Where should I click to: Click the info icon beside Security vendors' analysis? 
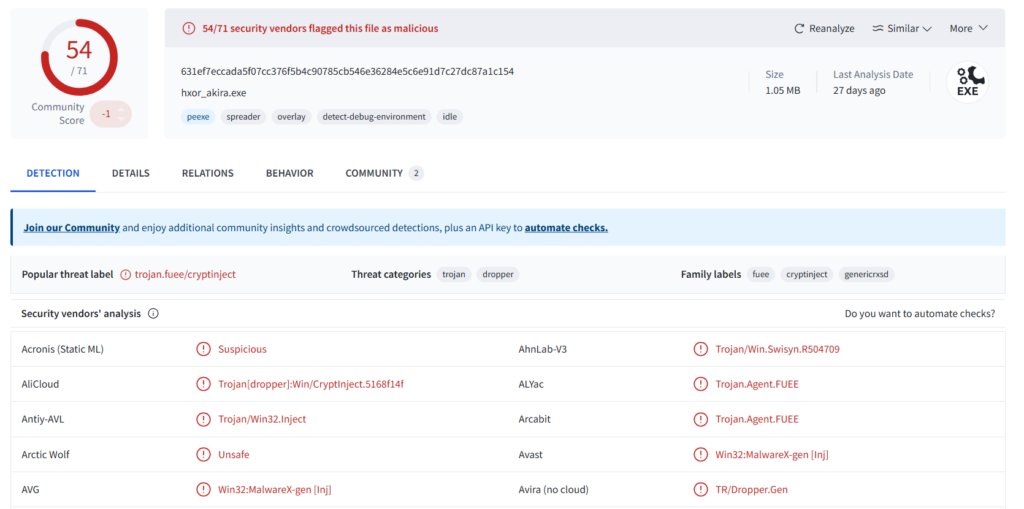153,314
